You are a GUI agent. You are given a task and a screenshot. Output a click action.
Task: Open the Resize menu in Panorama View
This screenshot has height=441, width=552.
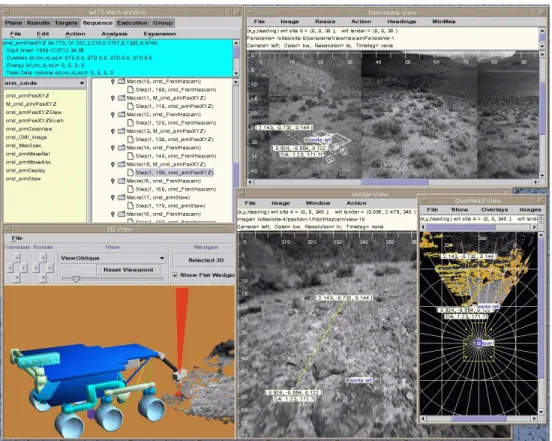(325, 21)
